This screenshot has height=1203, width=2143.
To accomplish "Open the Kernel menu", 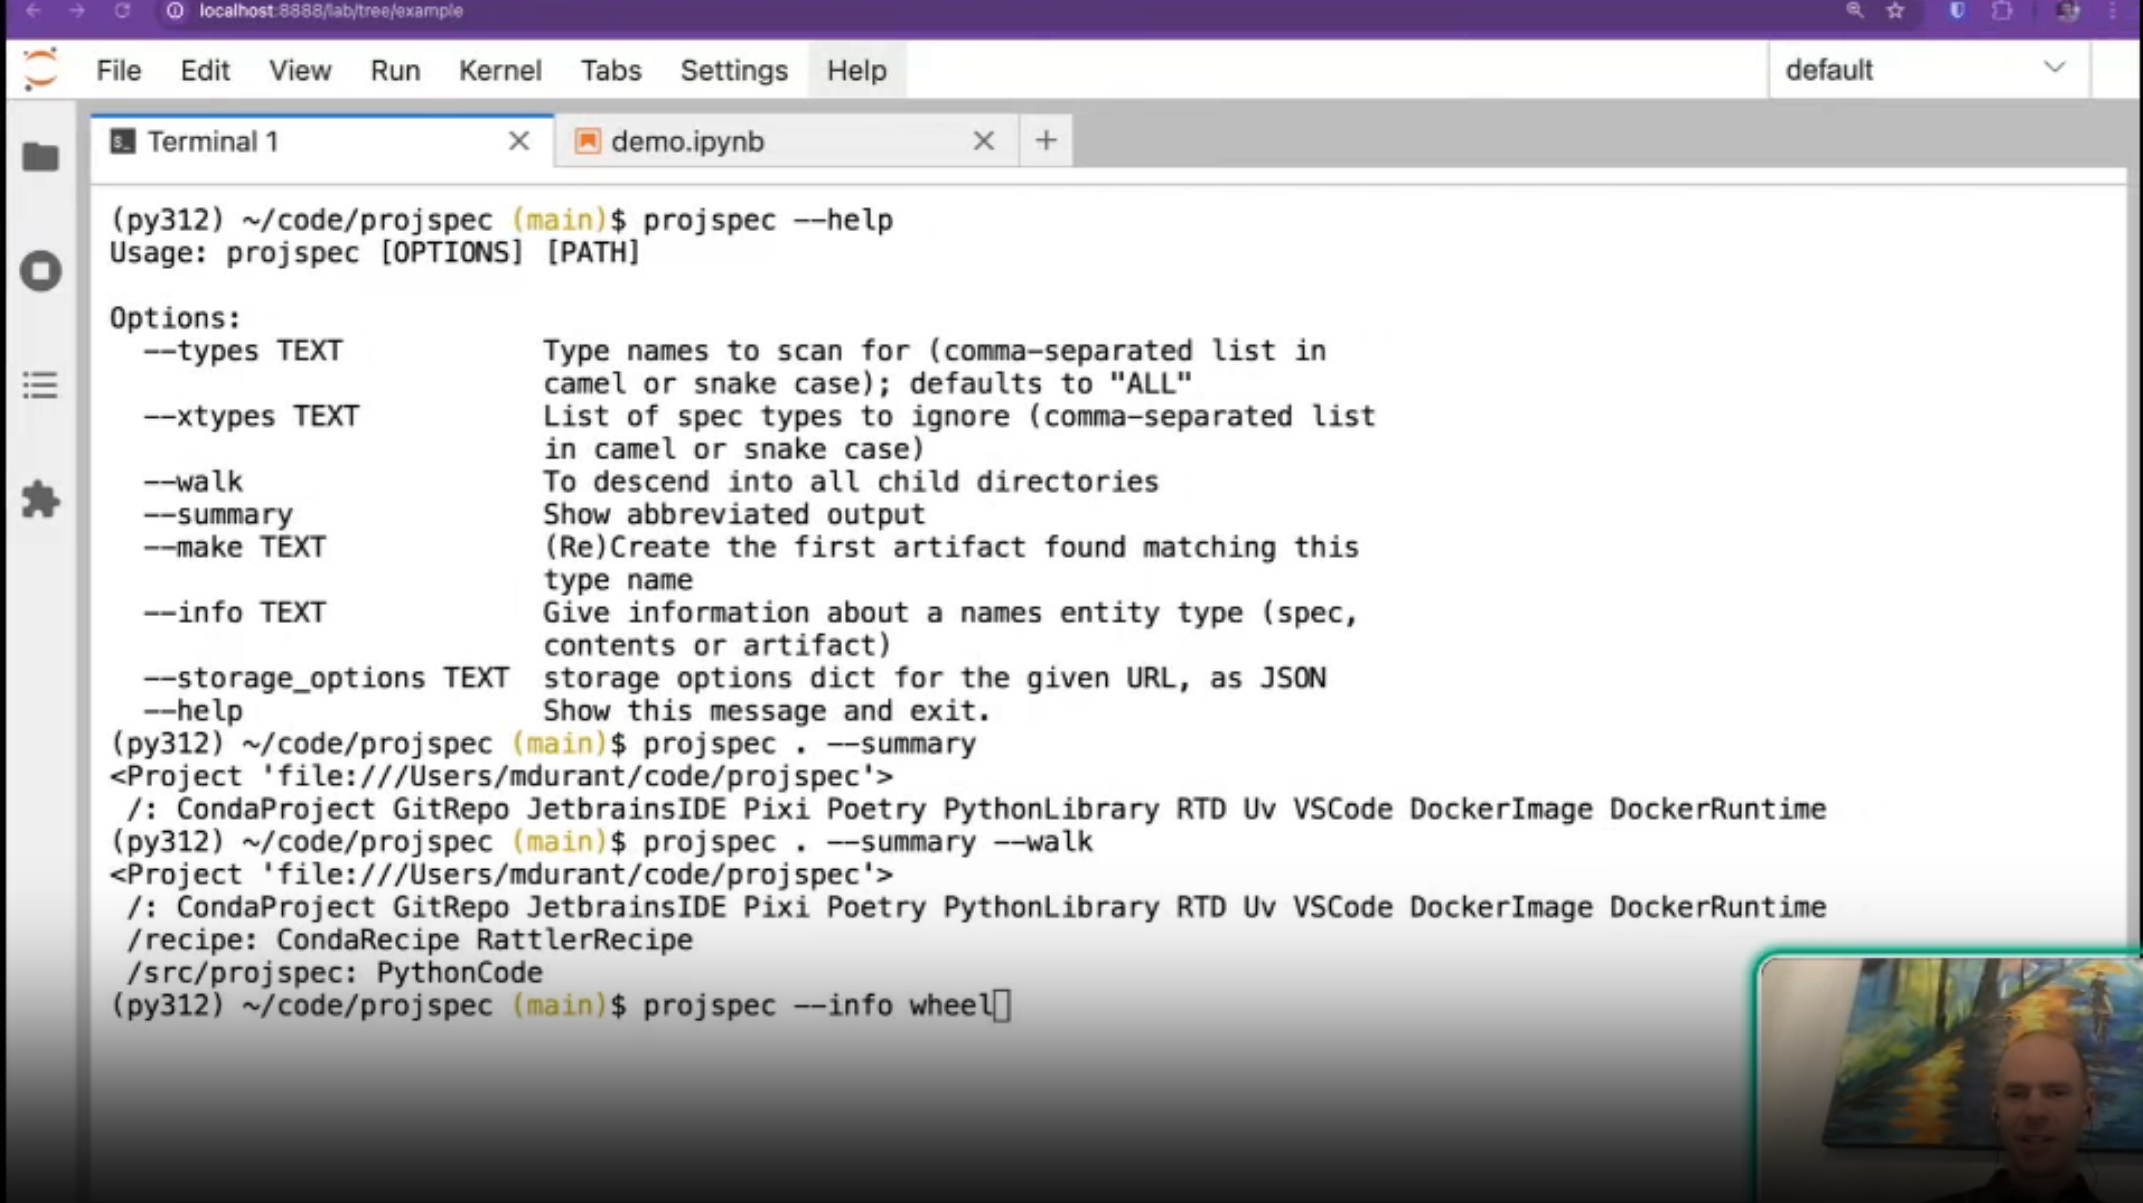I will click(500, 71).
